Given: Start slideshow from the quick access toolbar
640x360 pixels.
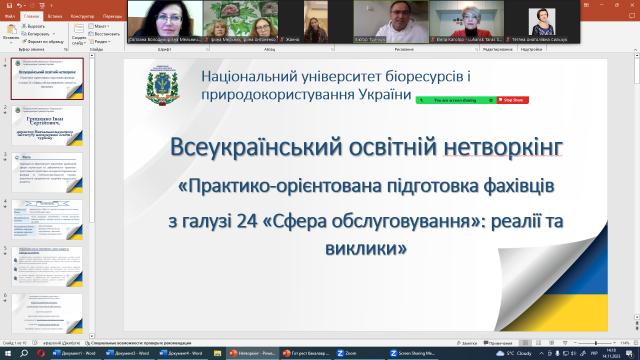Looking at the screenshot, I should [x=42, y=6].
